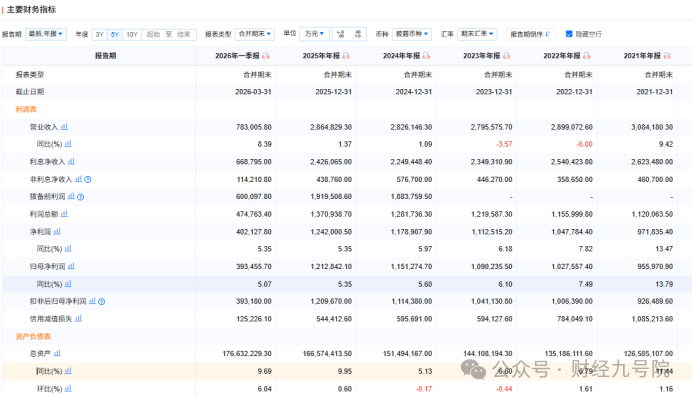The width and height of the screenshot is (692, 397).
Task: Click 2026-03-31 date cell
Action: 253,92
